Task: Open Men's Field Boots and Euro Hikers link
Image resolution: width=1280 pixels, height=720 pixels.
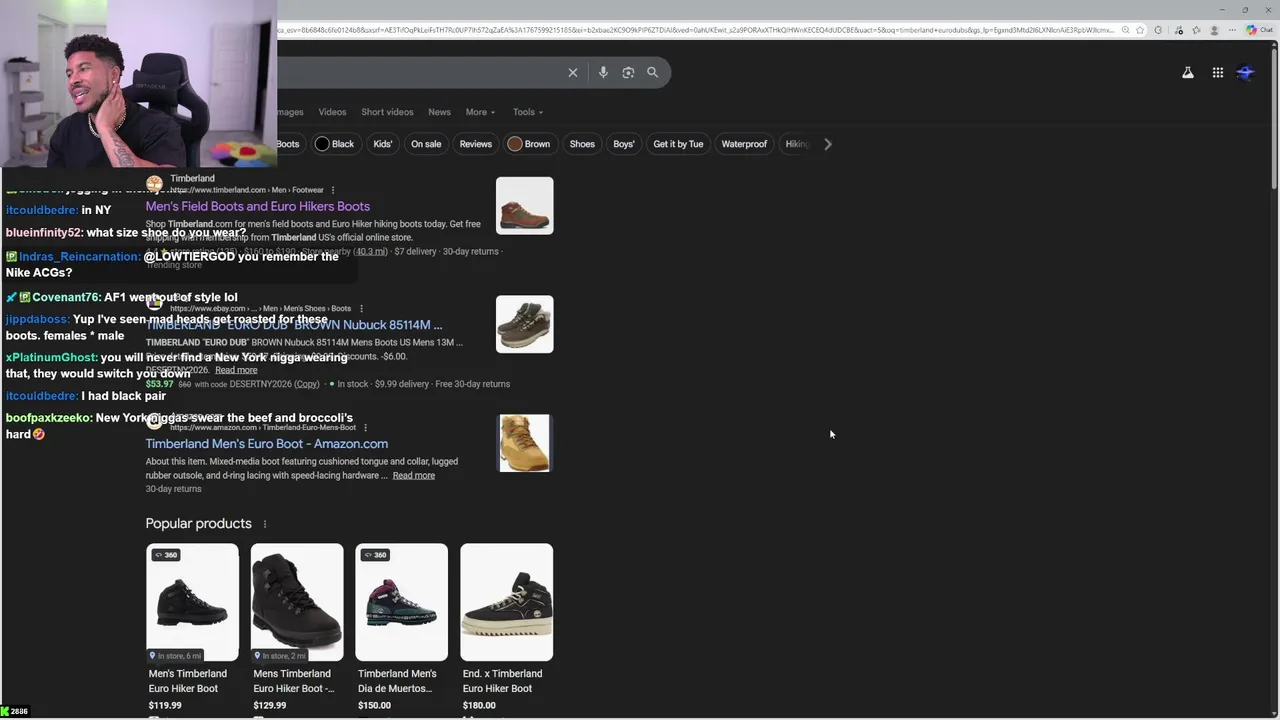Action: 258,206
